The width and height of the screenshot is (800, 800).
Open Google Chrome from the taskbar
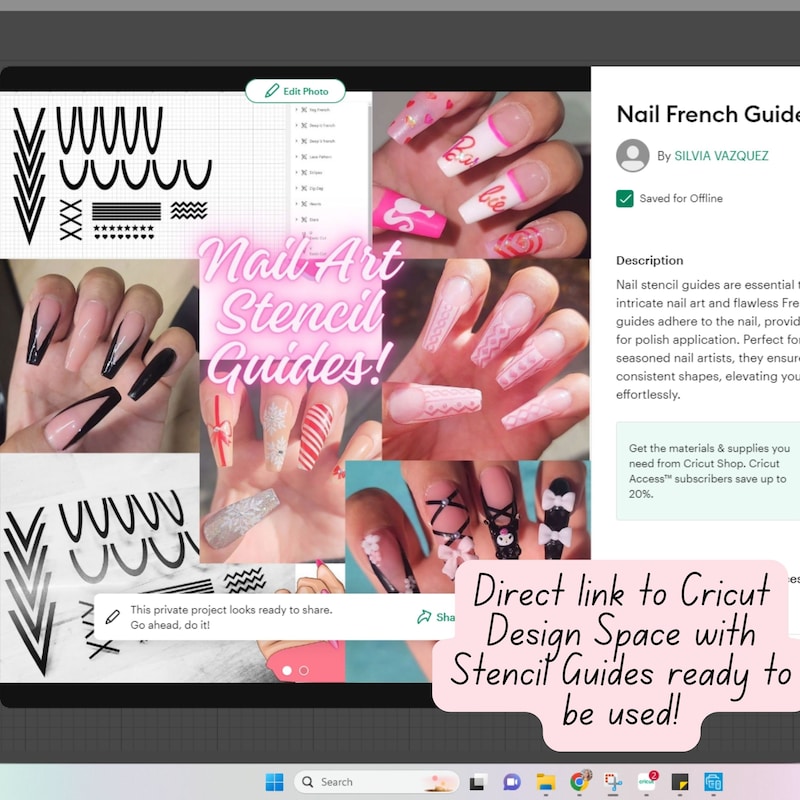(578, 781)
